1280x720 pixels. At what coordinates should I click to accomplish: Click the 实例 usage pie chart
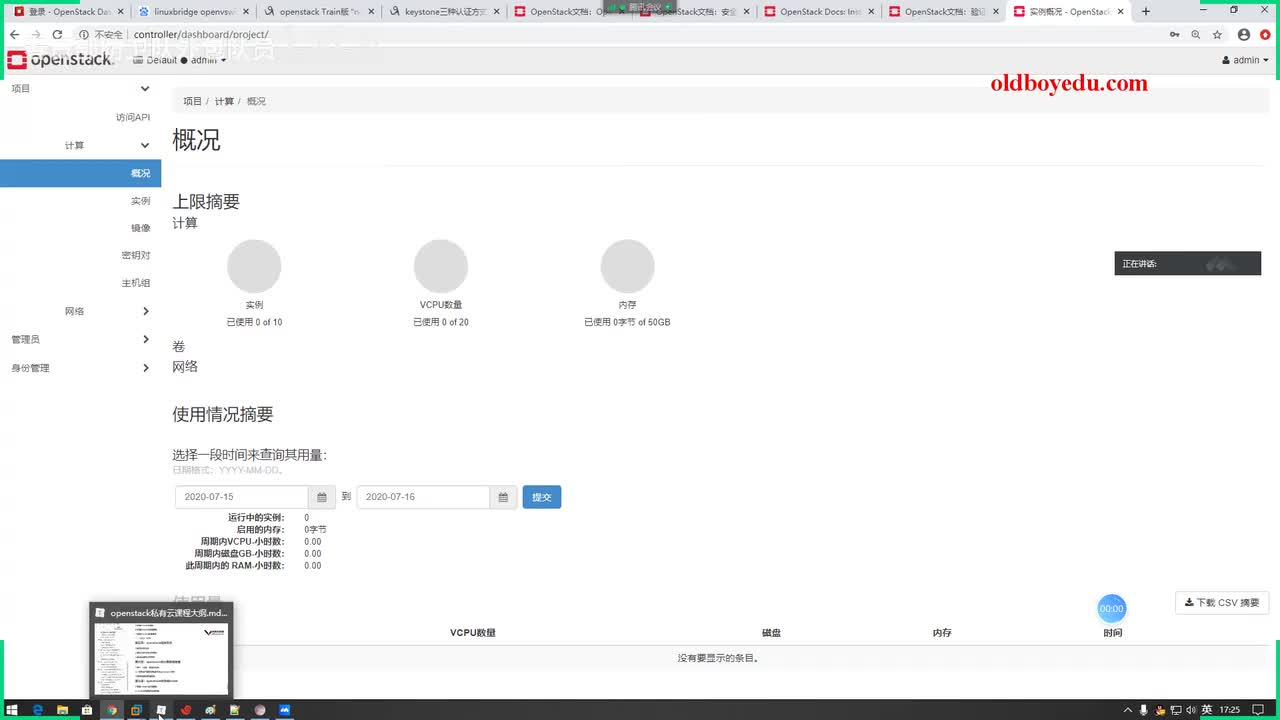tap(254, 266)
